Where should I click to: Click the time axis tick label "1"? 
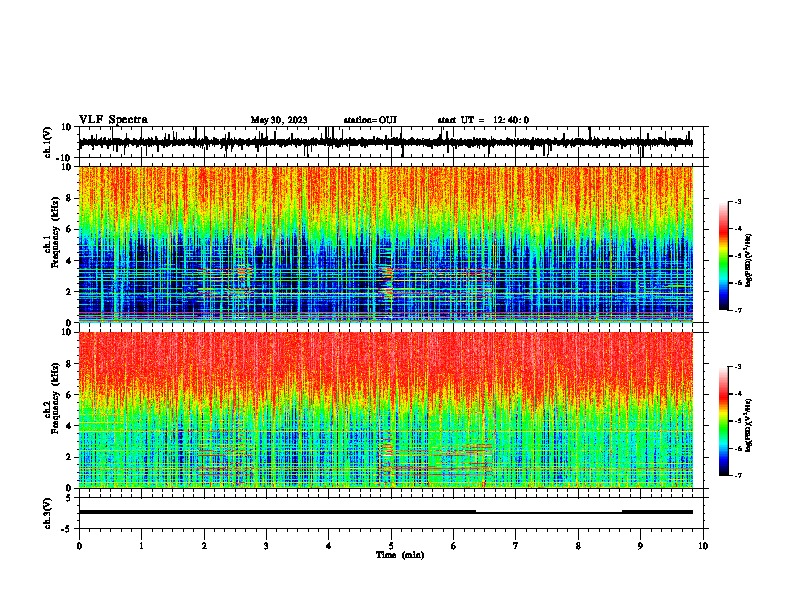141,546
